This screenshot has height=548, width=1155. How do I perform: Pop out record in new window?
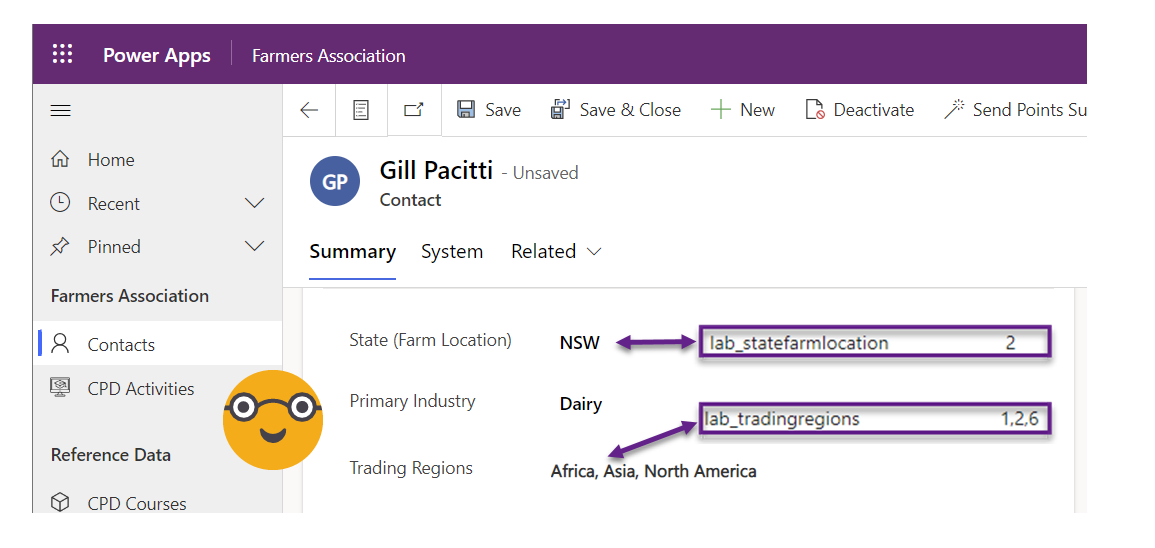click(414, 110)
